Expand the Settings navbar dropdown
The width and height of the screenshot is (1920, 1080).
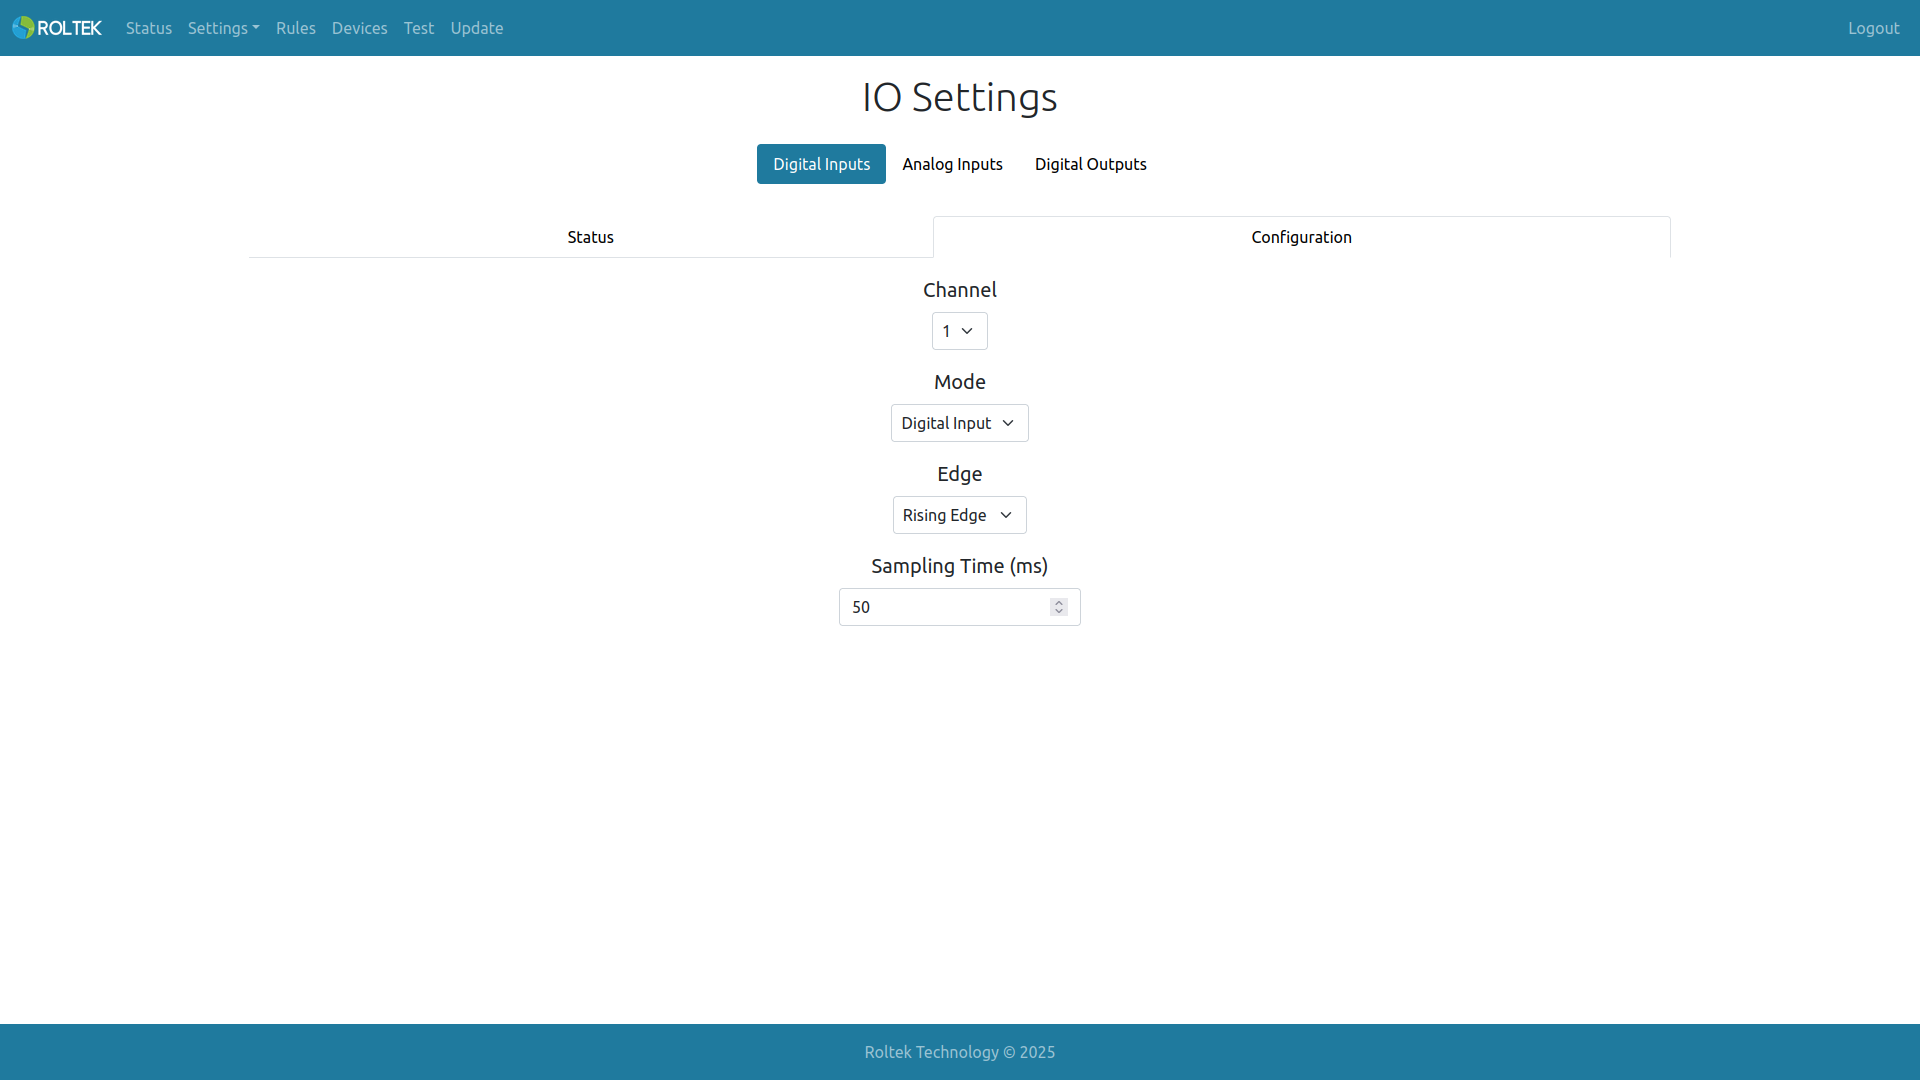(223, 28)
